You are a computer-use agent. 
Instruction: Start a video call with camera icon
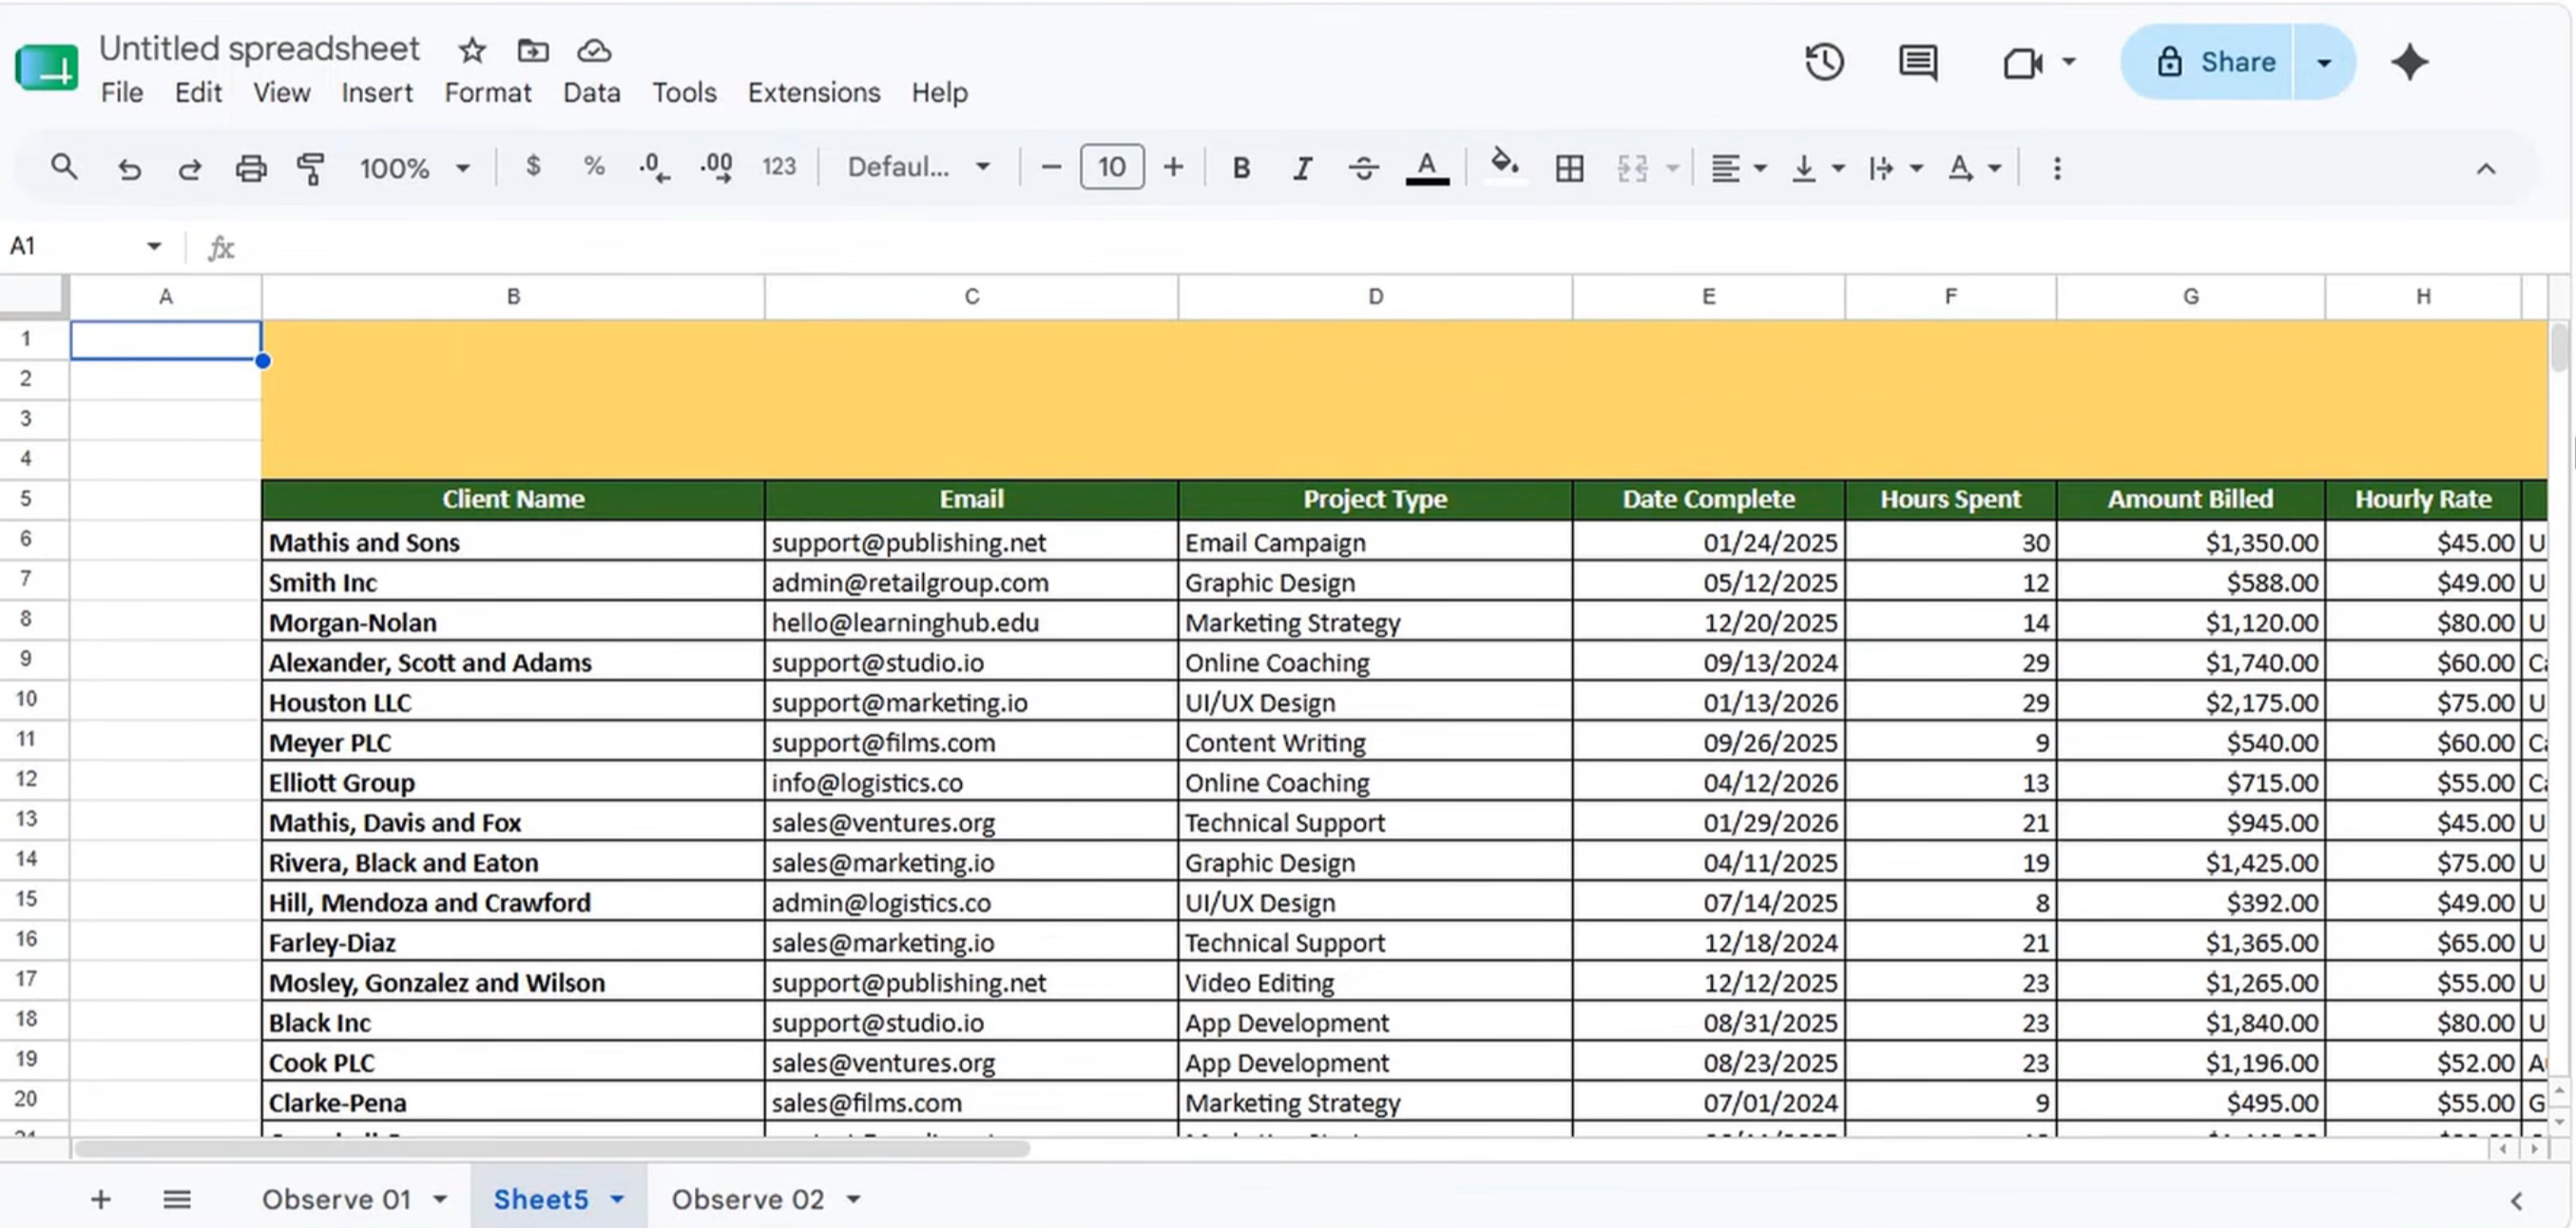click(x=2022, y=63)
